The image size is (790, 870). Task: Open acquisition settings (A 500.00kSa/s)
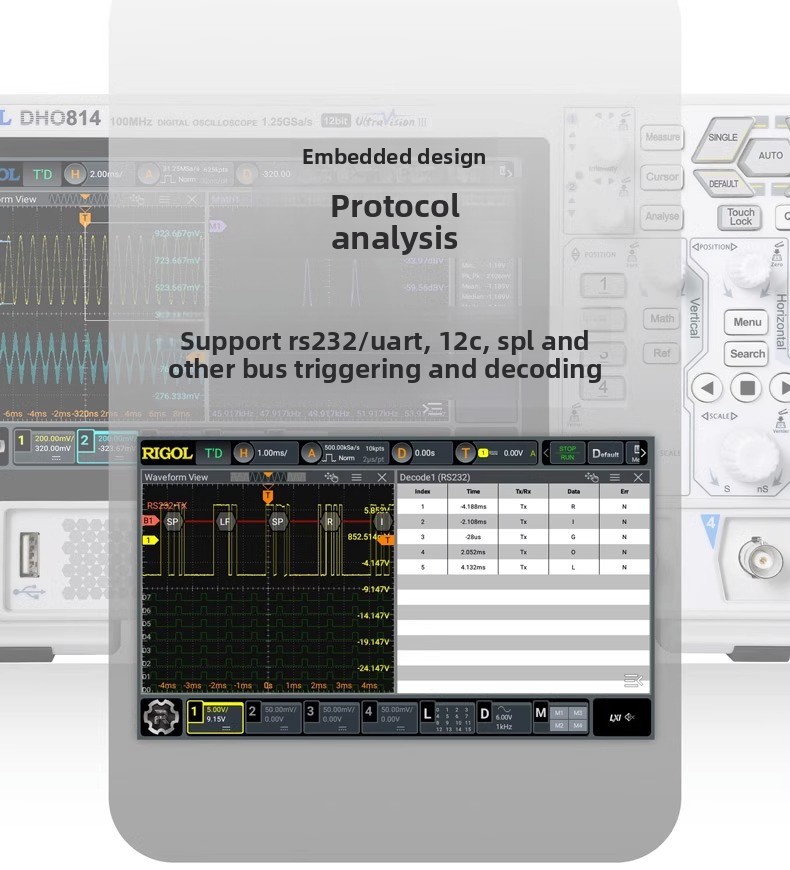tap(344, 453)
